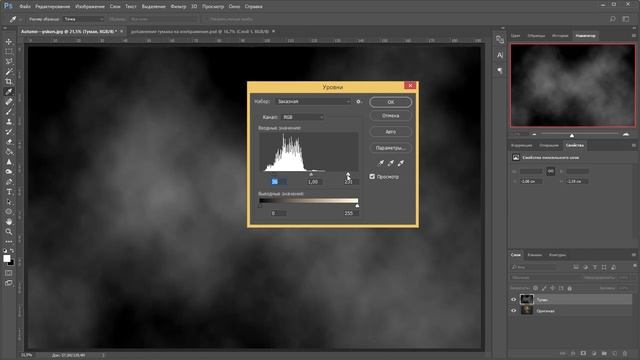Image resolution: width=640 pixels, height=360 pixels.
Task: Select the Move tool in toolbar
Action: click(9, 42)
